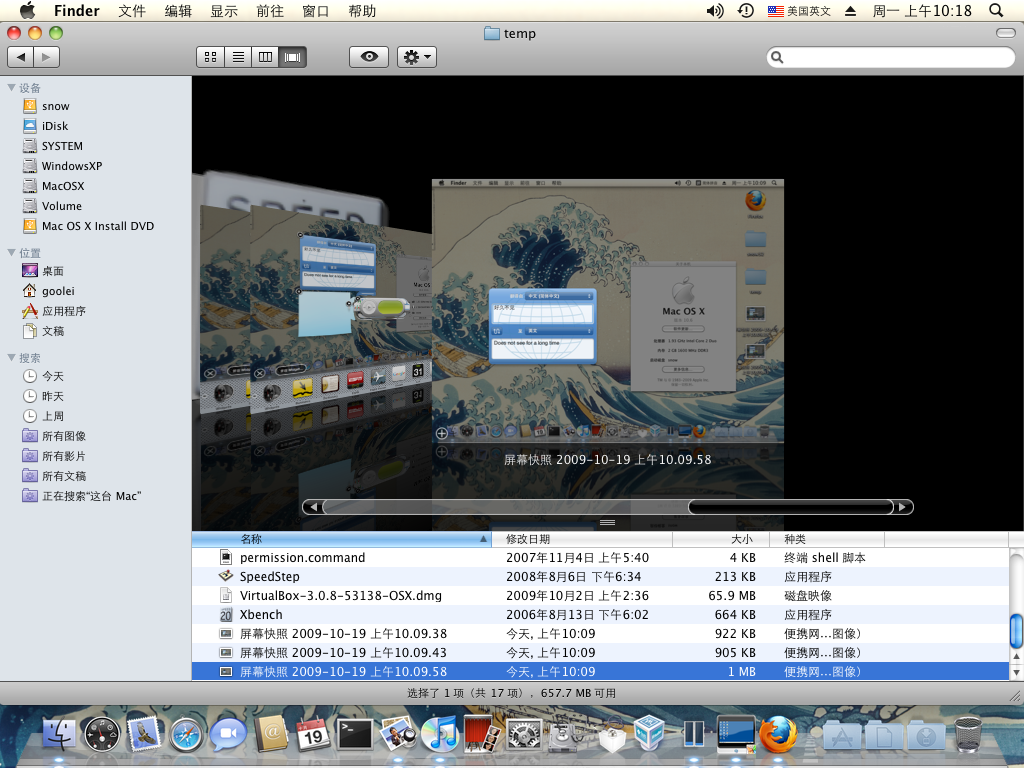Open iDisk in the sidebar
The height and width of the screenshot is (768, 1024).
[x=55, y=126]
